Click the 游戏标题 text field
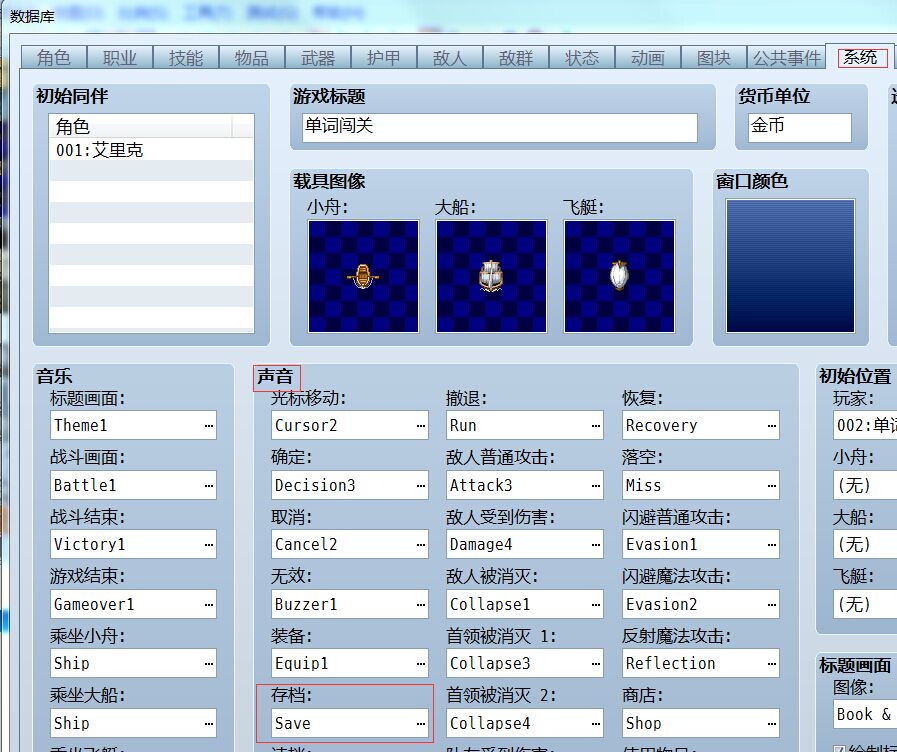The height and width of the screenshot is (752, 897). coord(500,127)
